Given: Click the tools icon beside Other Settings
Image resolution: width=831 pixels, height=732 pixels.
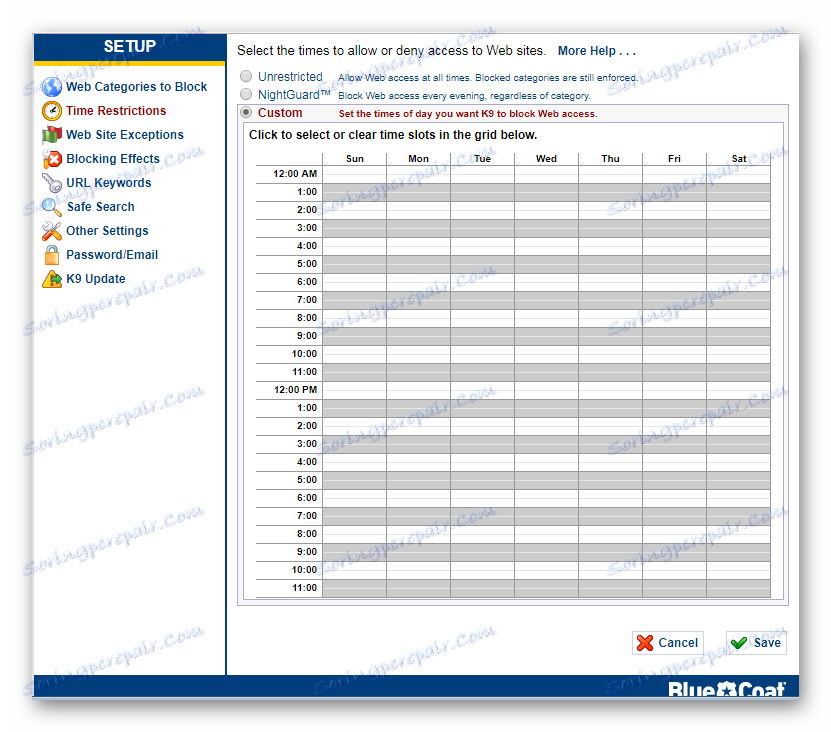Looking at the screenshot, I should click(52, 231).
